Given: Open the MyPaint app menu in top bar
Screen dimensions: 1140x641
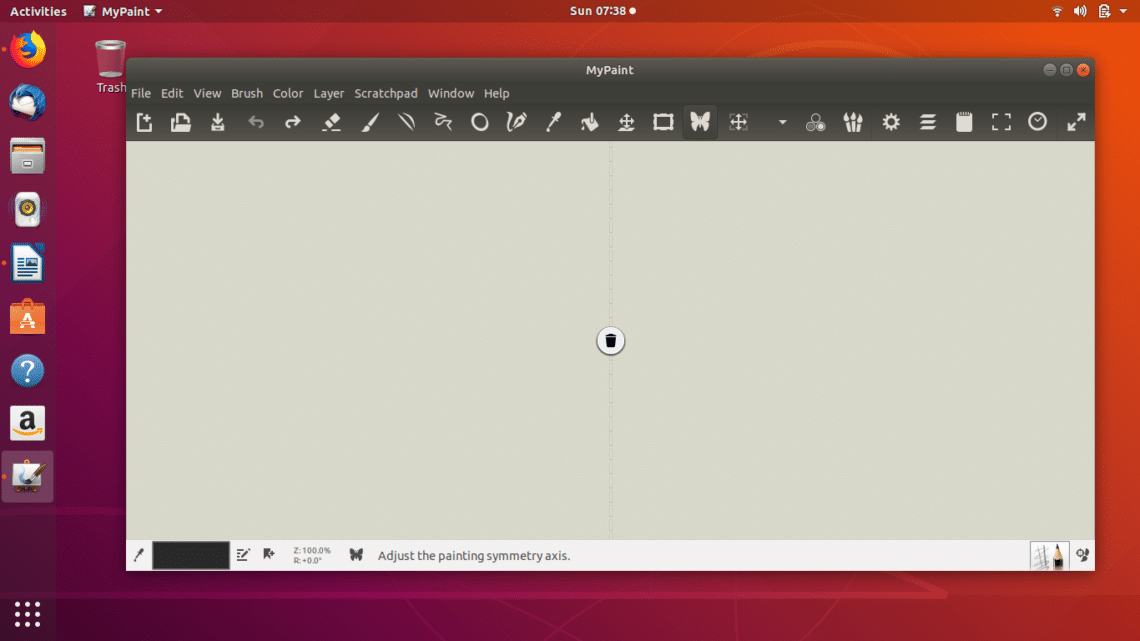Looking at the screenshot, I should pyautogui.click(x=124, y=11).
